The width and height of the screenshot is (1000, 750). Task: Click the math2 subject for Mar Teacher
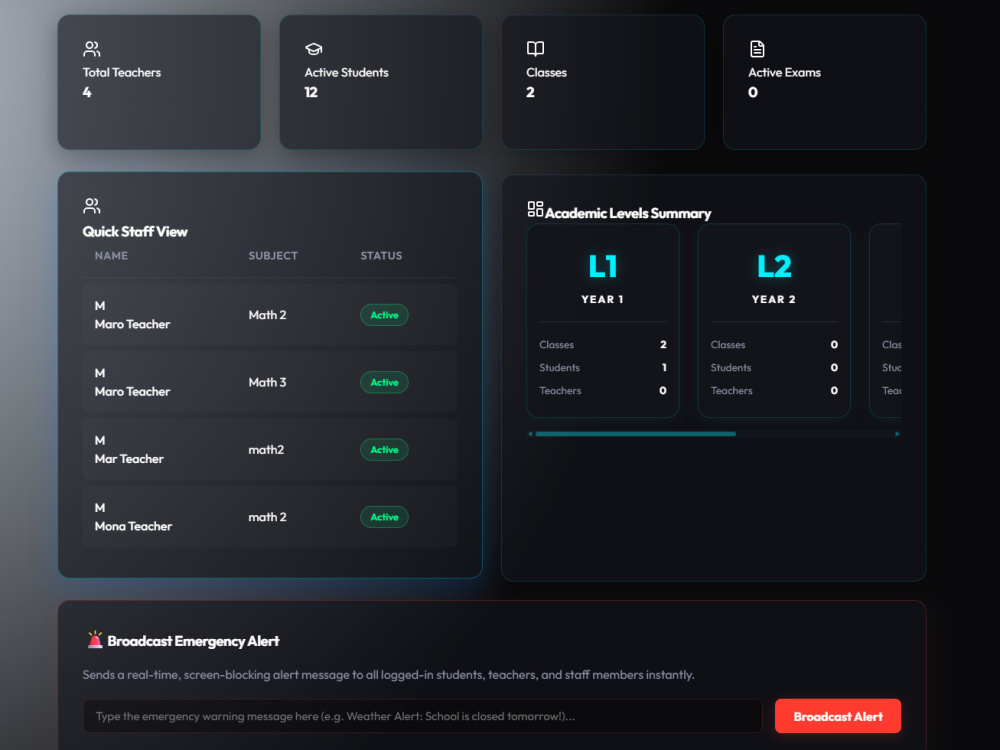(x=266, y=450)
